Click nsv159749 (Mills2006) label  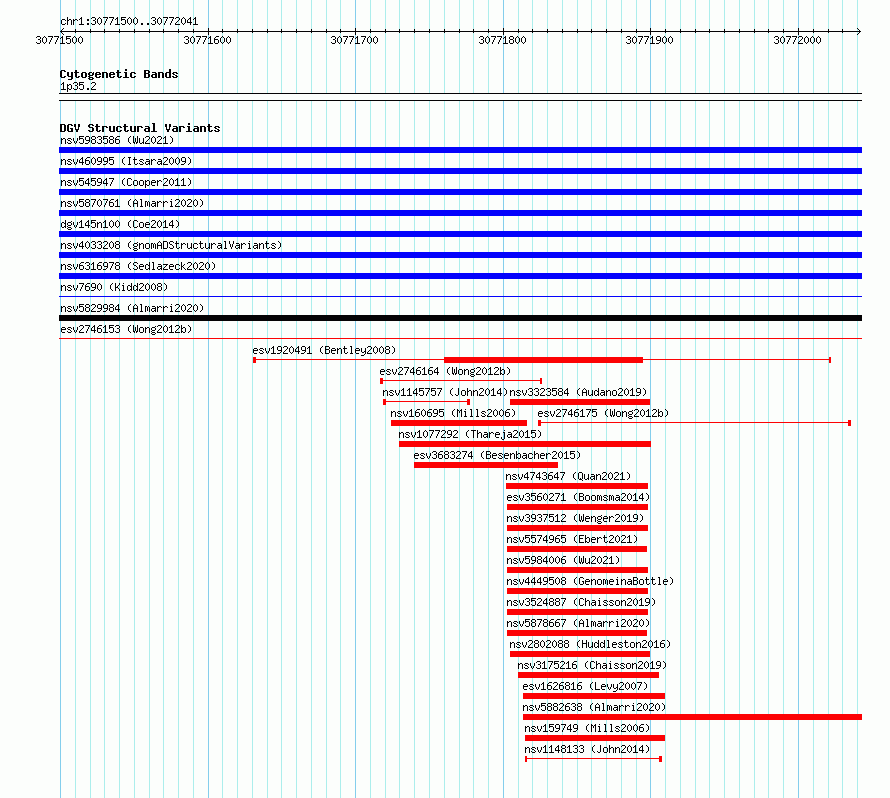pyautogui.click(x=587, y=728)
